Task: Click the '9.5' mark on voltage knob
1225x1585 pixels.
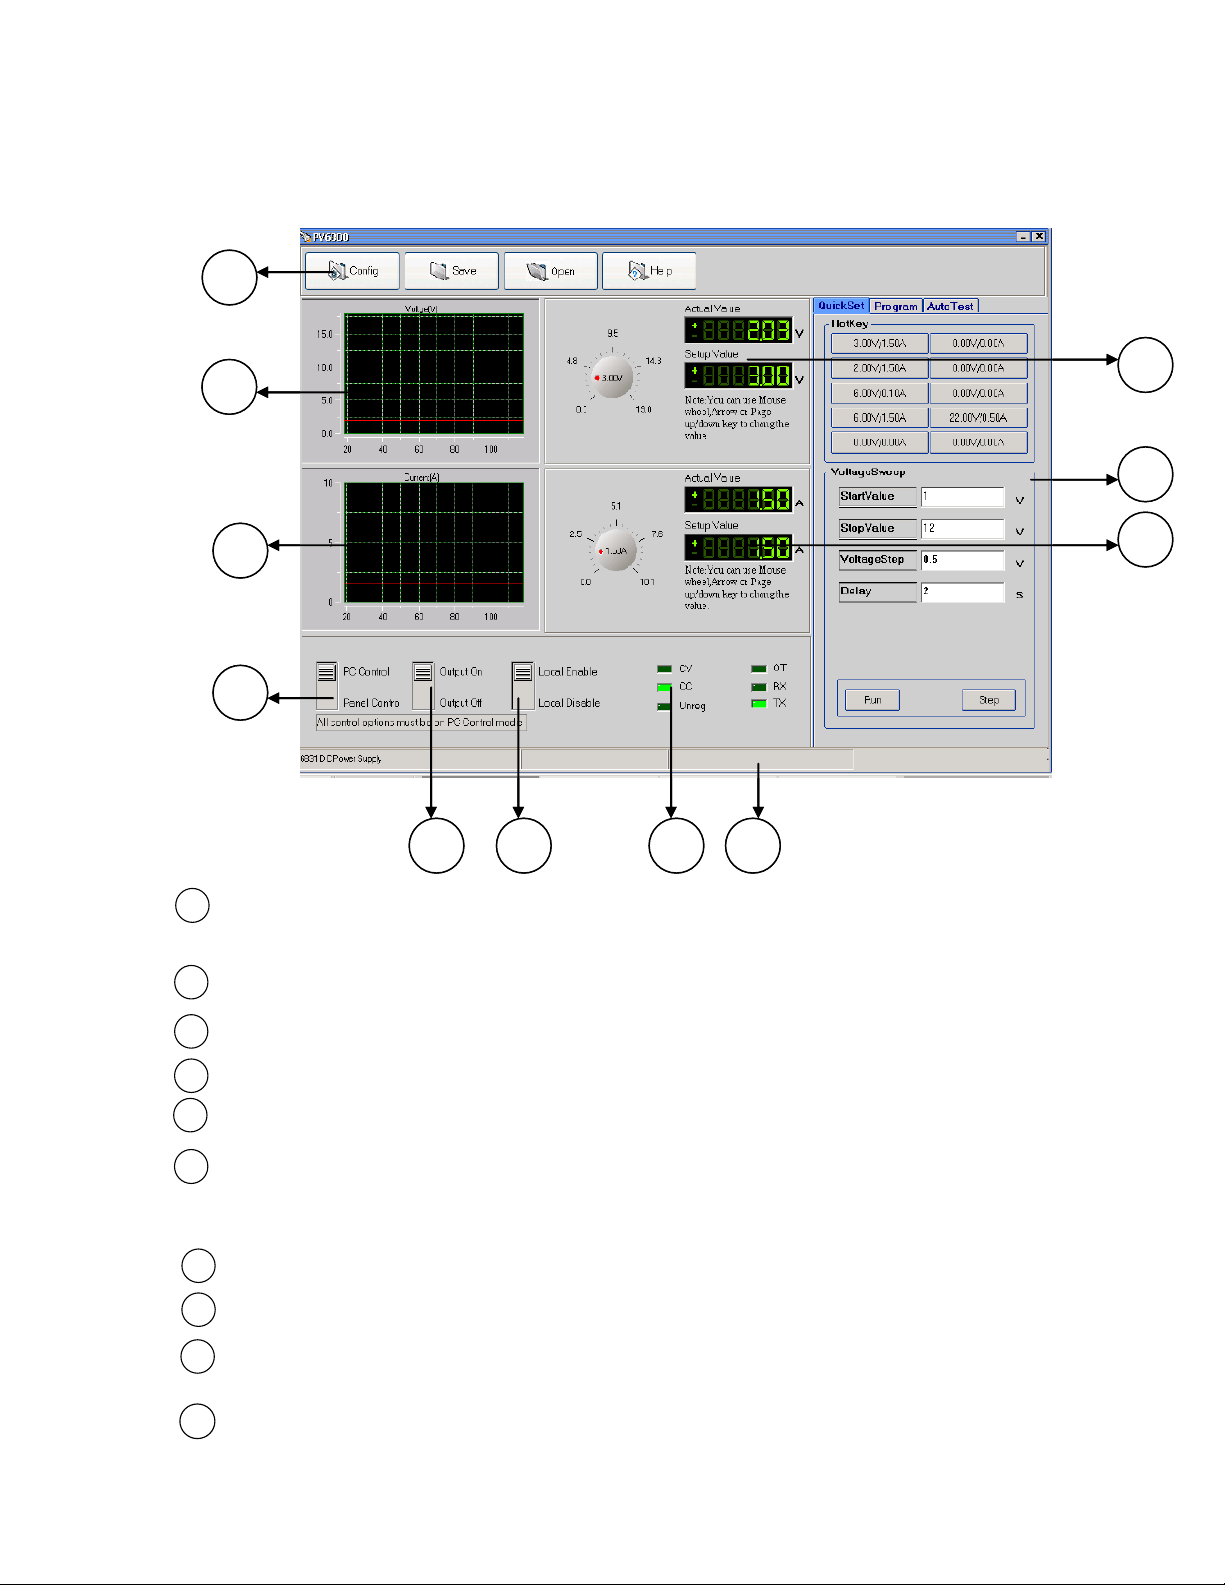Action: (612, 334)
